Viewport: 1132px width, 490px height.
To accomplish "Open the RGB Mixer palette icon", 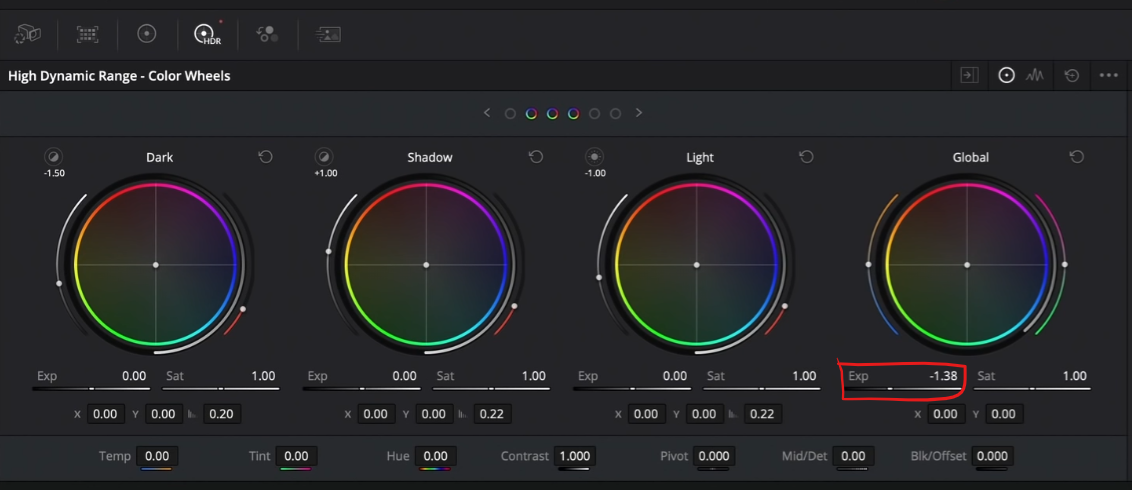I will [267, 34].
